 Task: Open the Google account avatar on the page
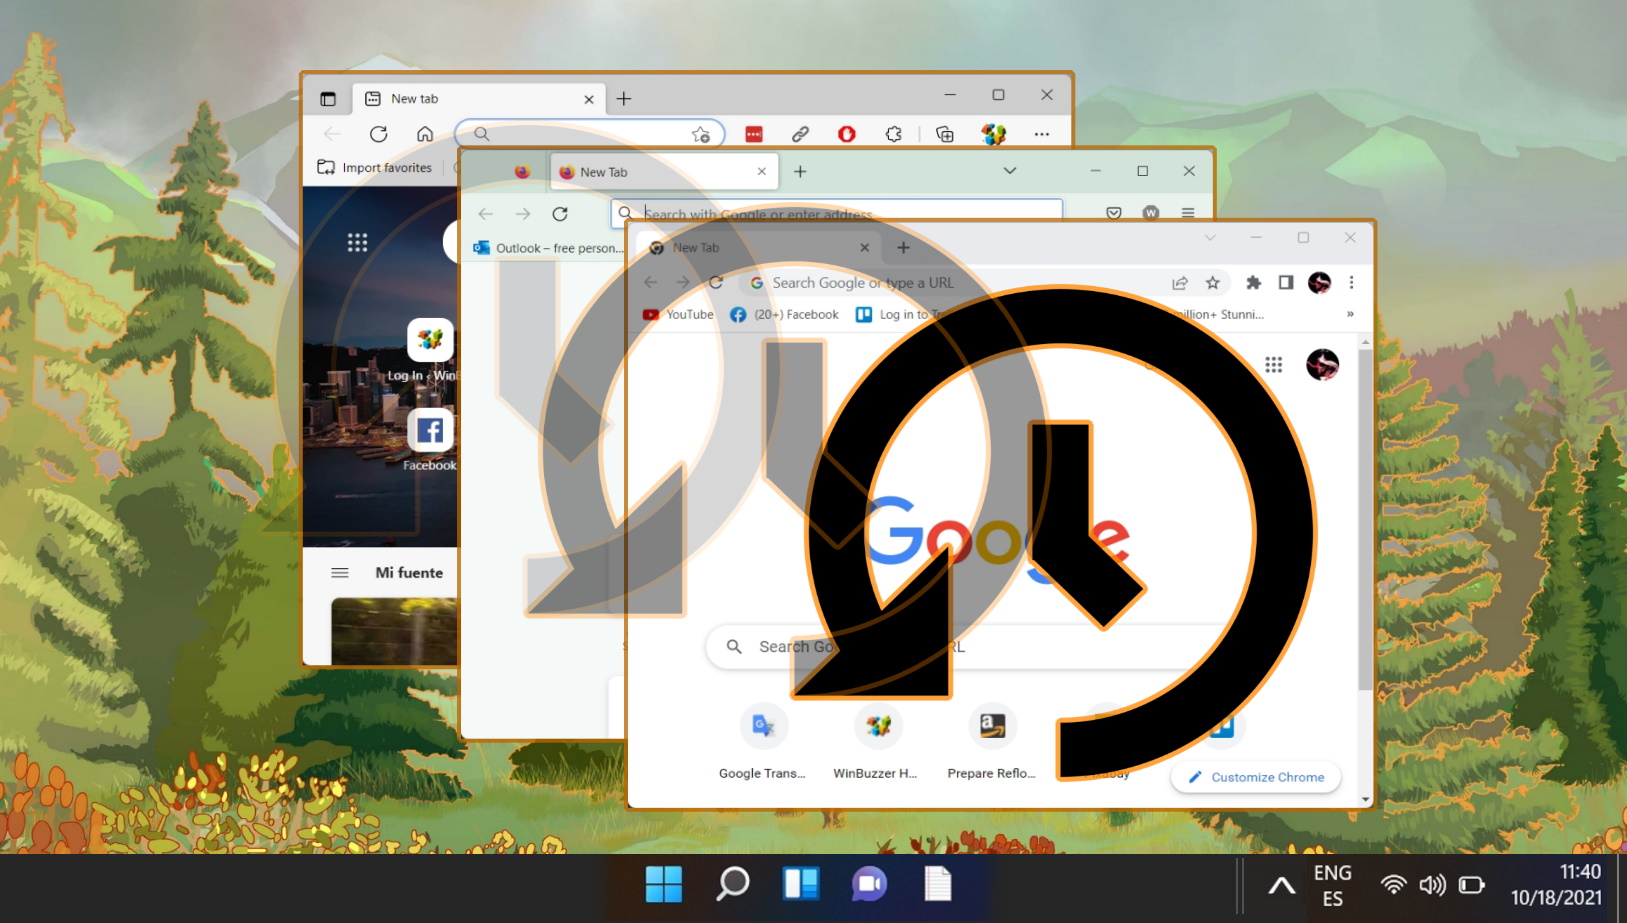(x=1322, y=365)
